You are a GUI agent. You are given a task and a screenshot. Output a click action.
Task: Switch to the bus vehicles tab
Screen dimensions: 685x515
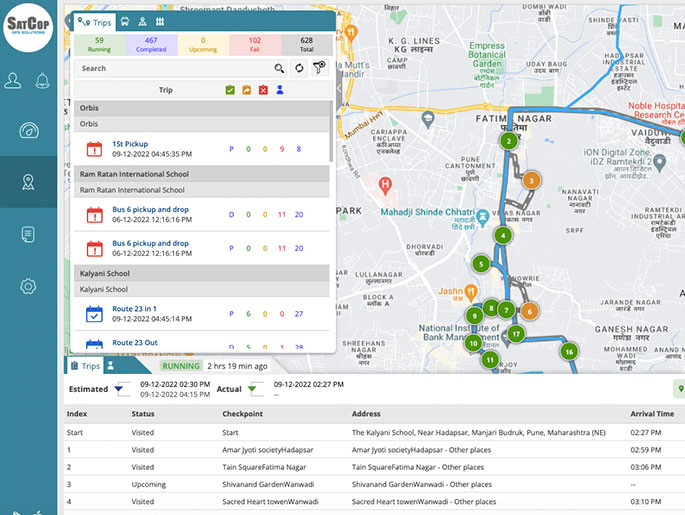123,20
